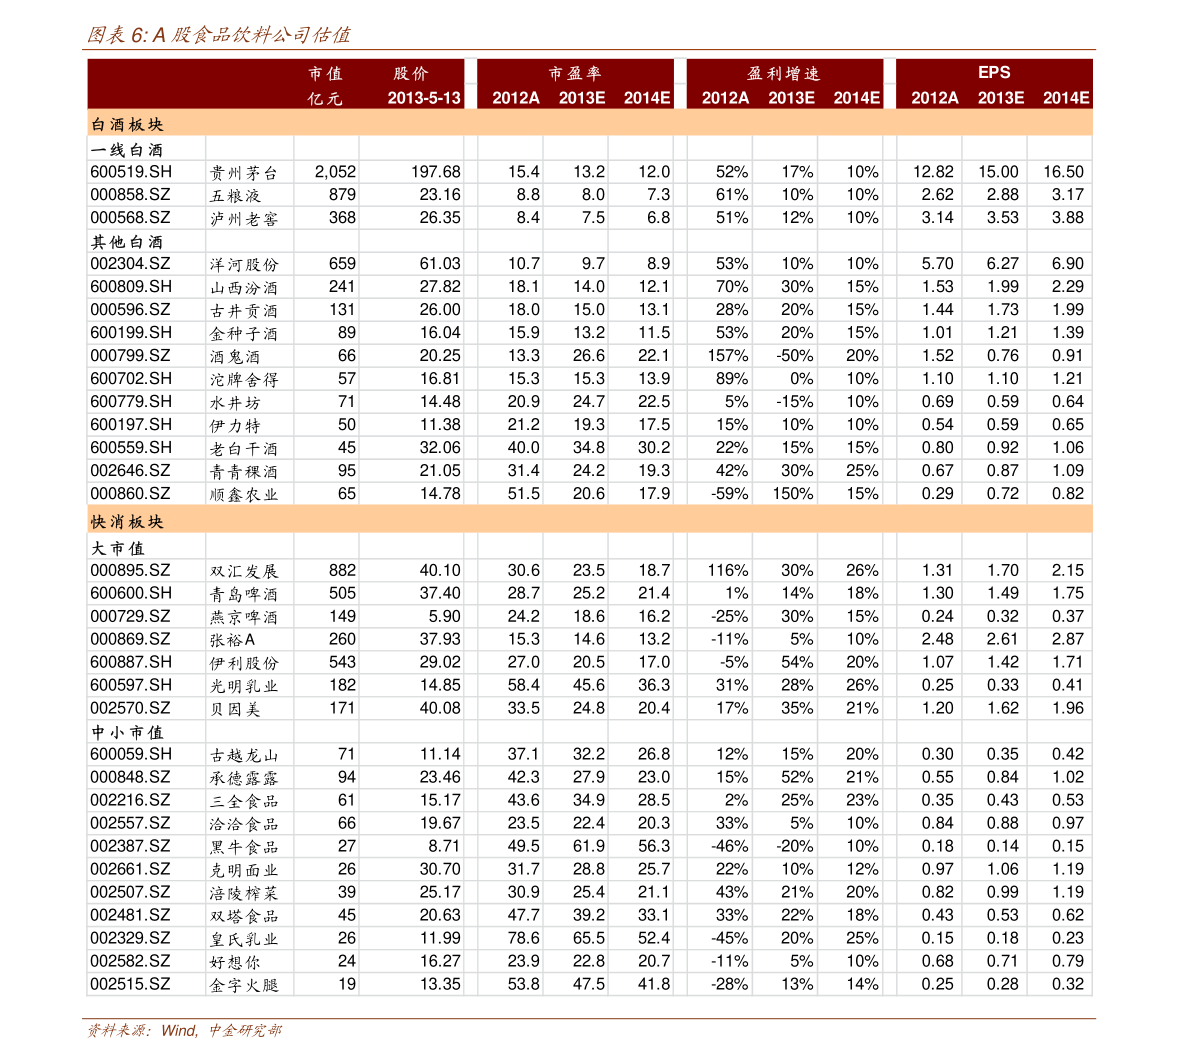Select stock code 600779.SH

131,402
